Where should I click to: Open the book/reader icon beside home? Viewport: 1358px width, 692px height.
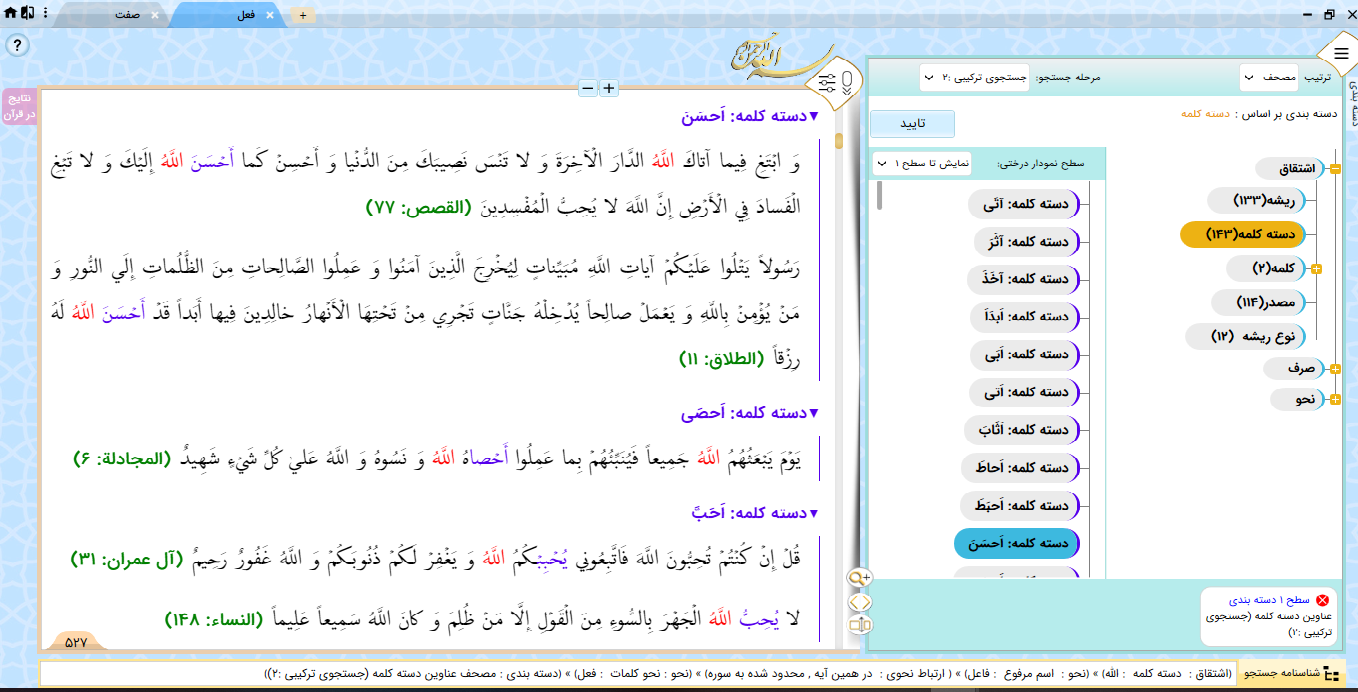[27, 14]
